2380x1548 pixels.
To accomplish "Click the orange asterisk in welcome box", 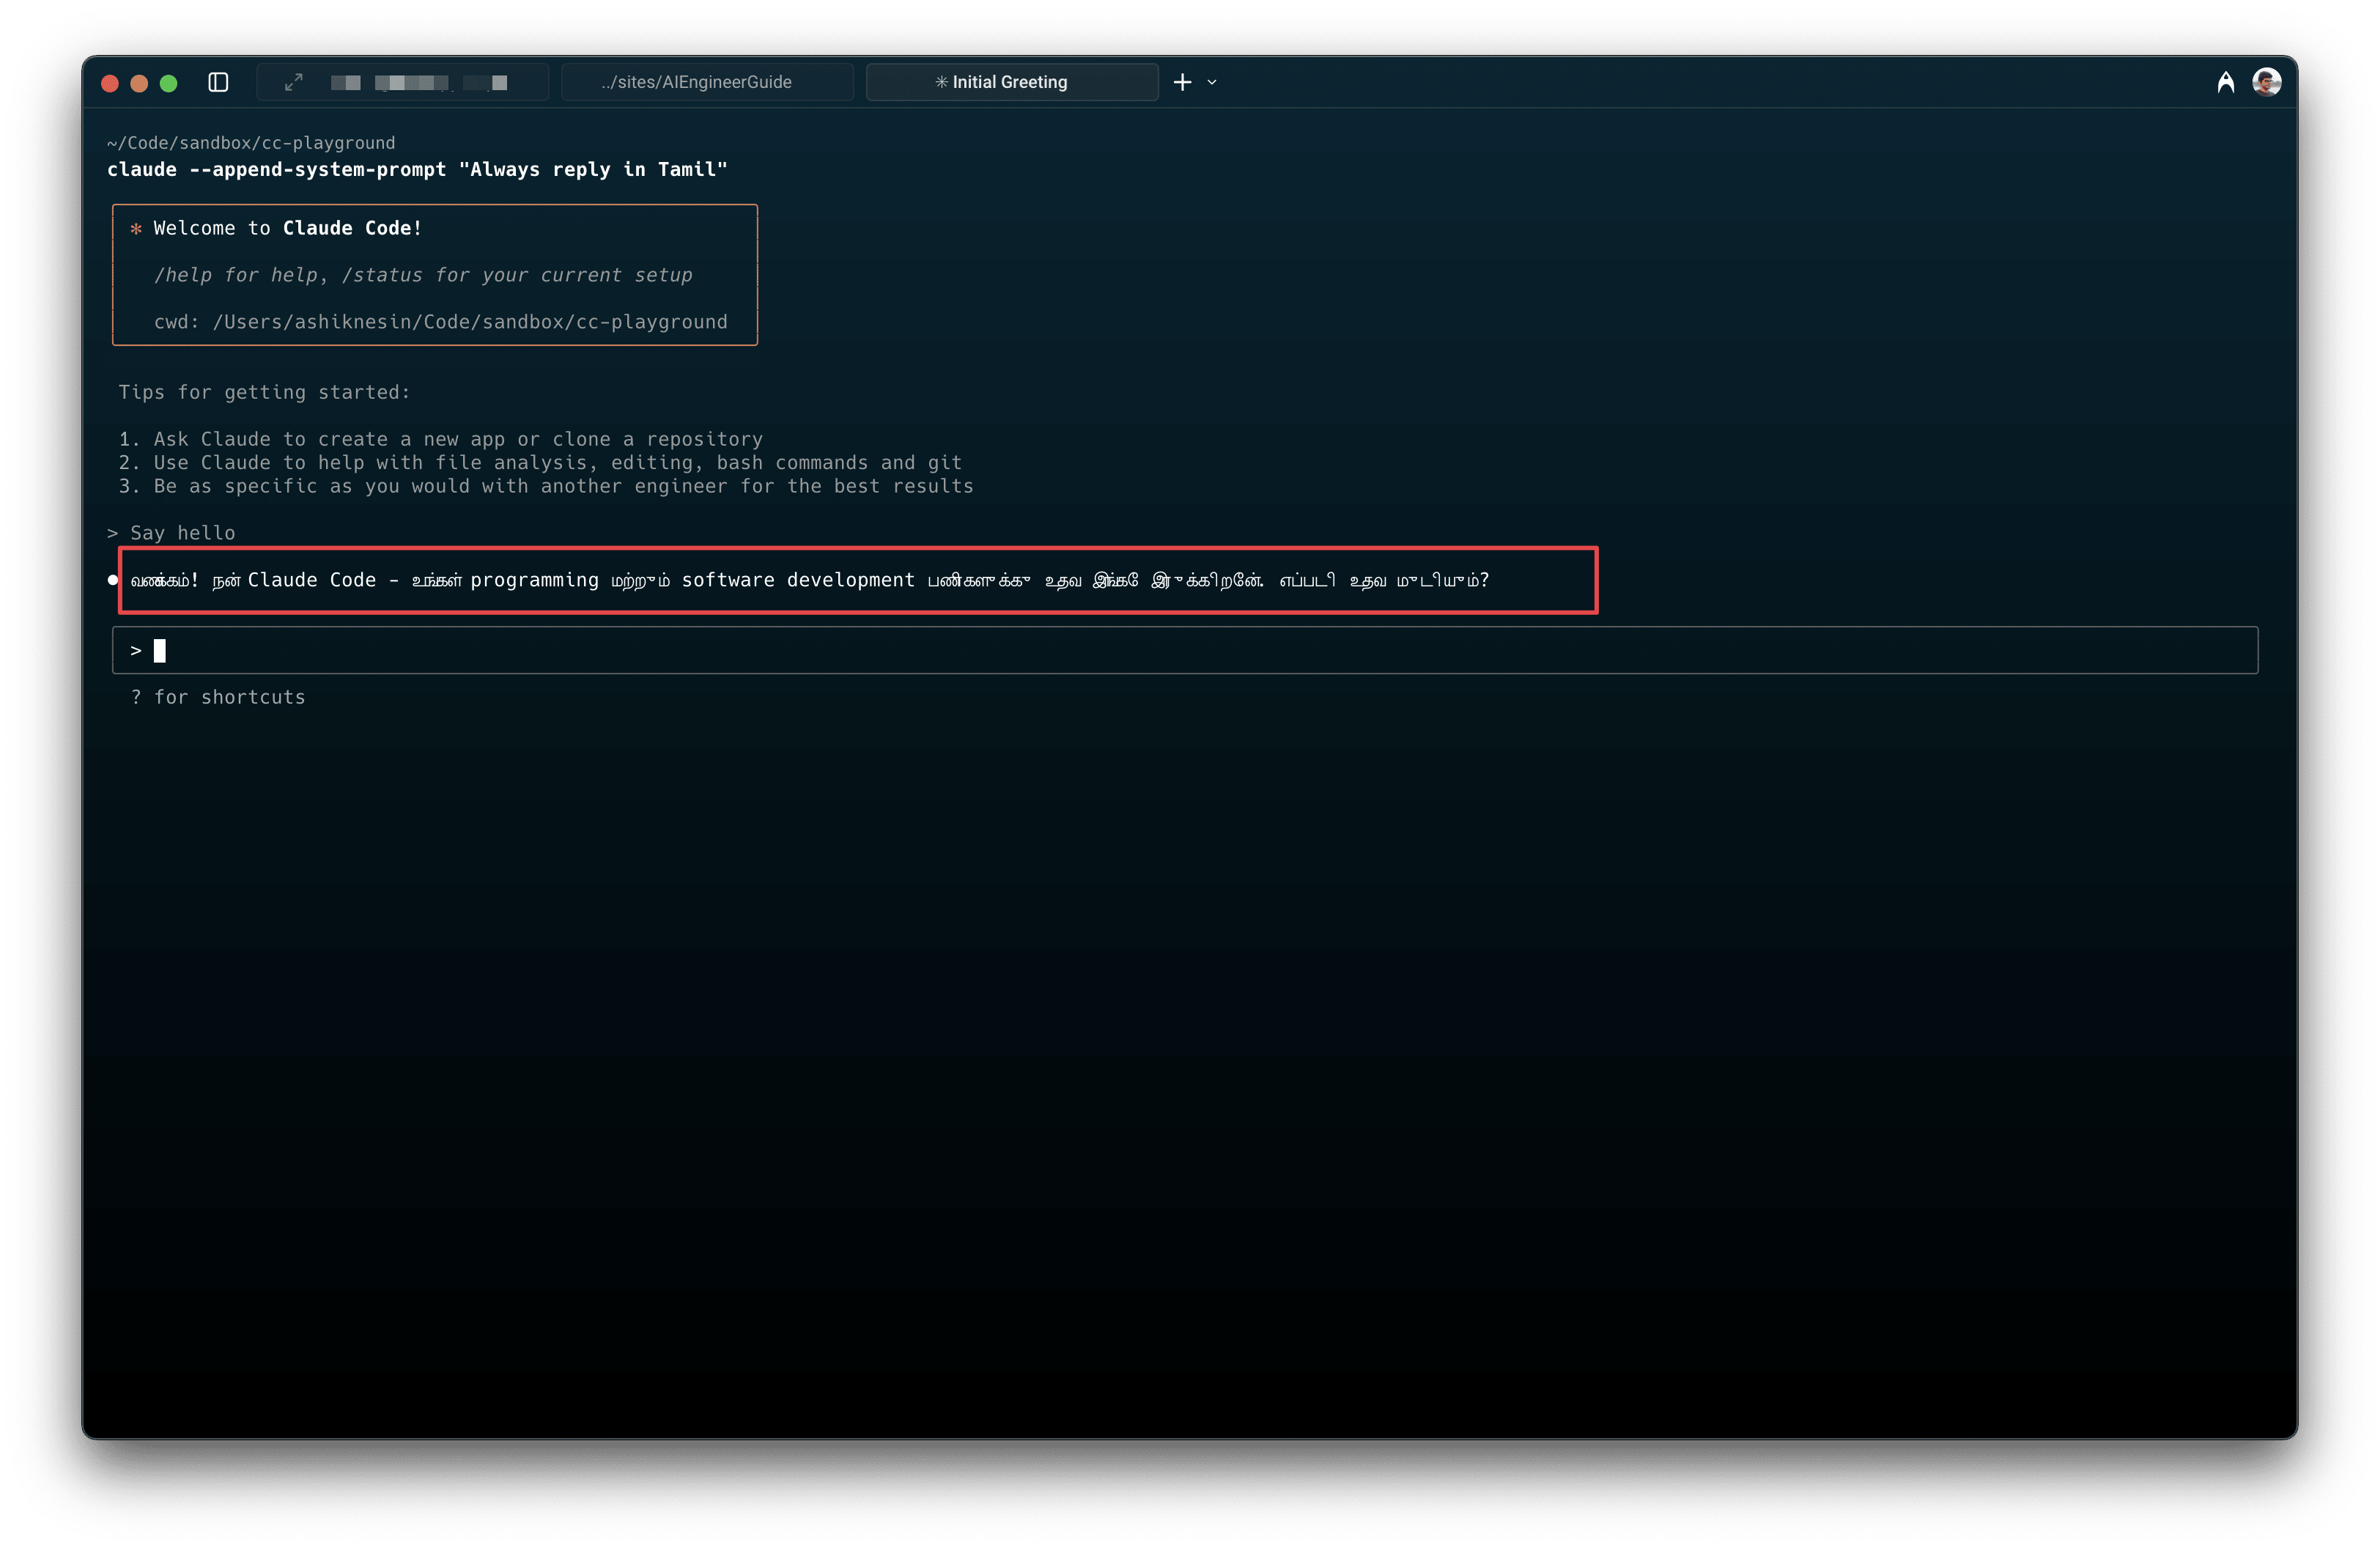I will (136, 229).
